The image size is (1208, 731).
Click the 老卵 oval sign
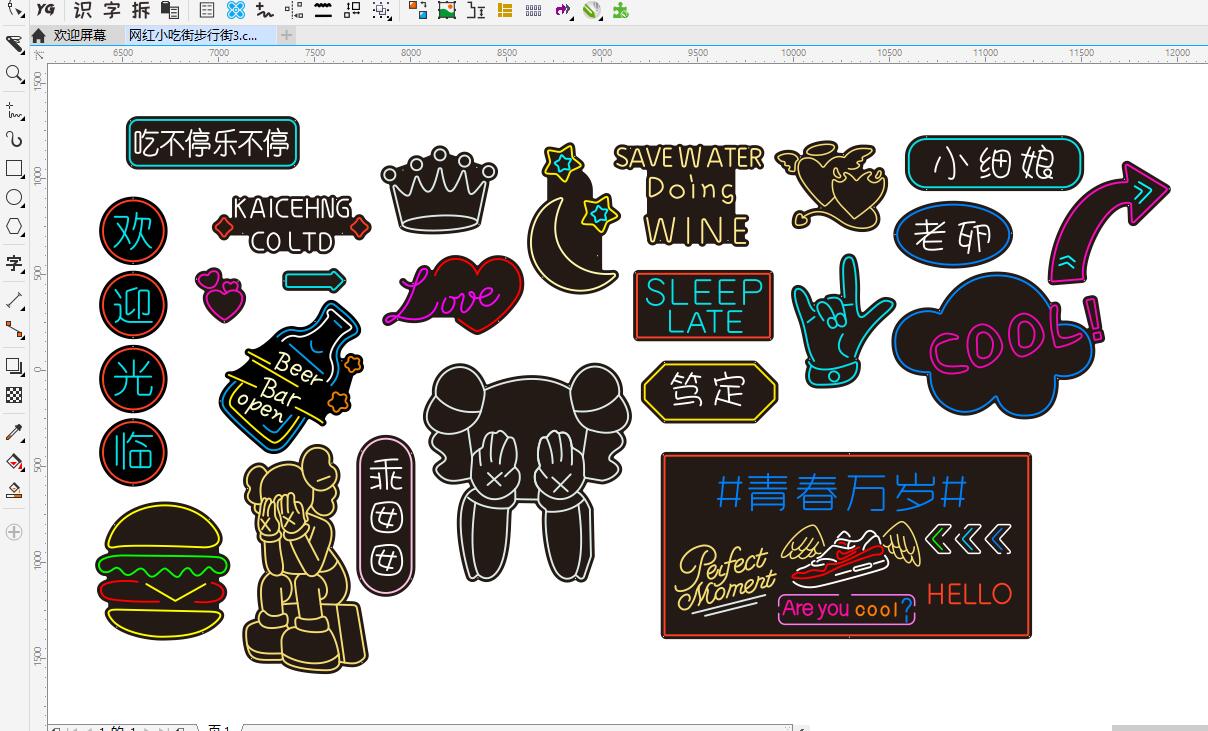[953, 236]
